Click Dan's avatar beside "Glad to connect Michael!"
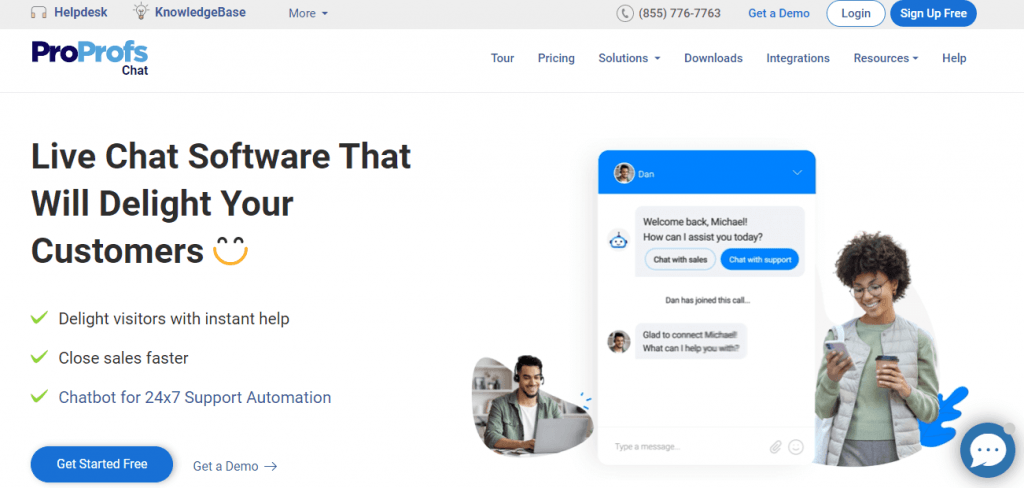 pyautogui.click(x=618, y=341)
